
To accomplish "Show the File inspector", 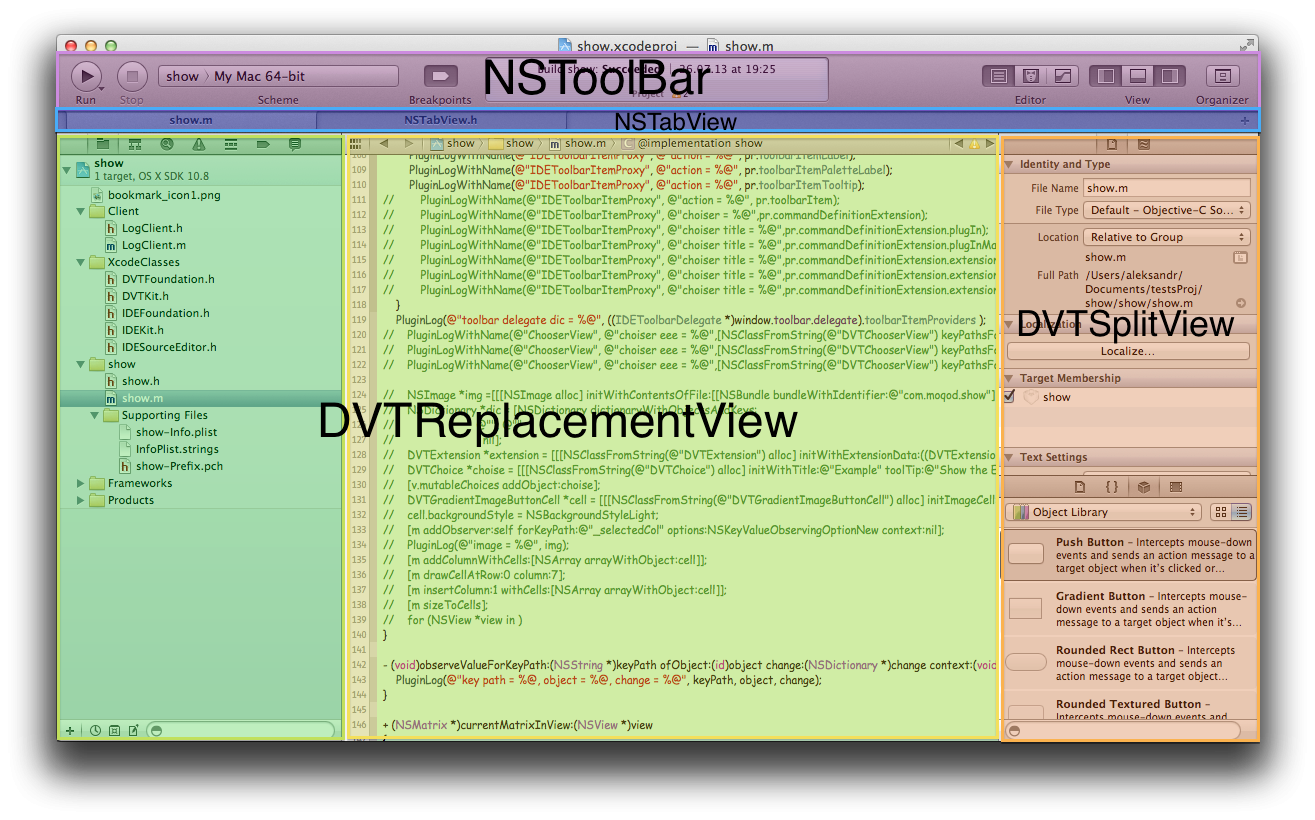I will (1112, 145).
